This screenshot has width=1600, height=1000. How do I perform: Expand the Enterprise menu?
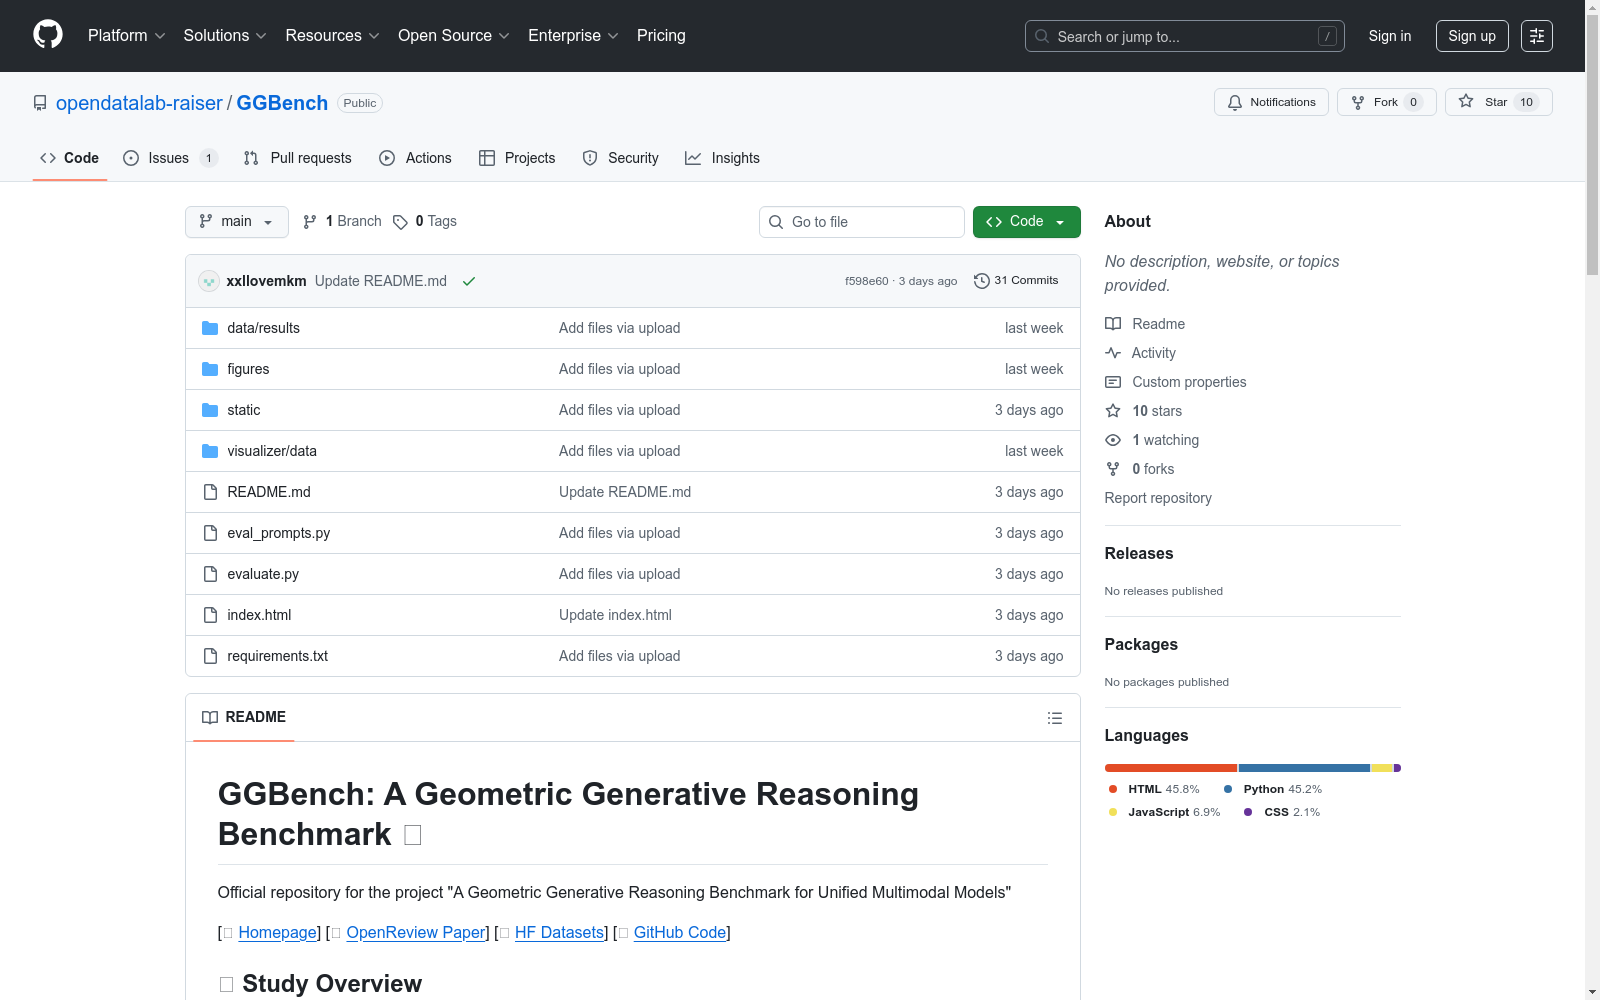coord(573,36)
